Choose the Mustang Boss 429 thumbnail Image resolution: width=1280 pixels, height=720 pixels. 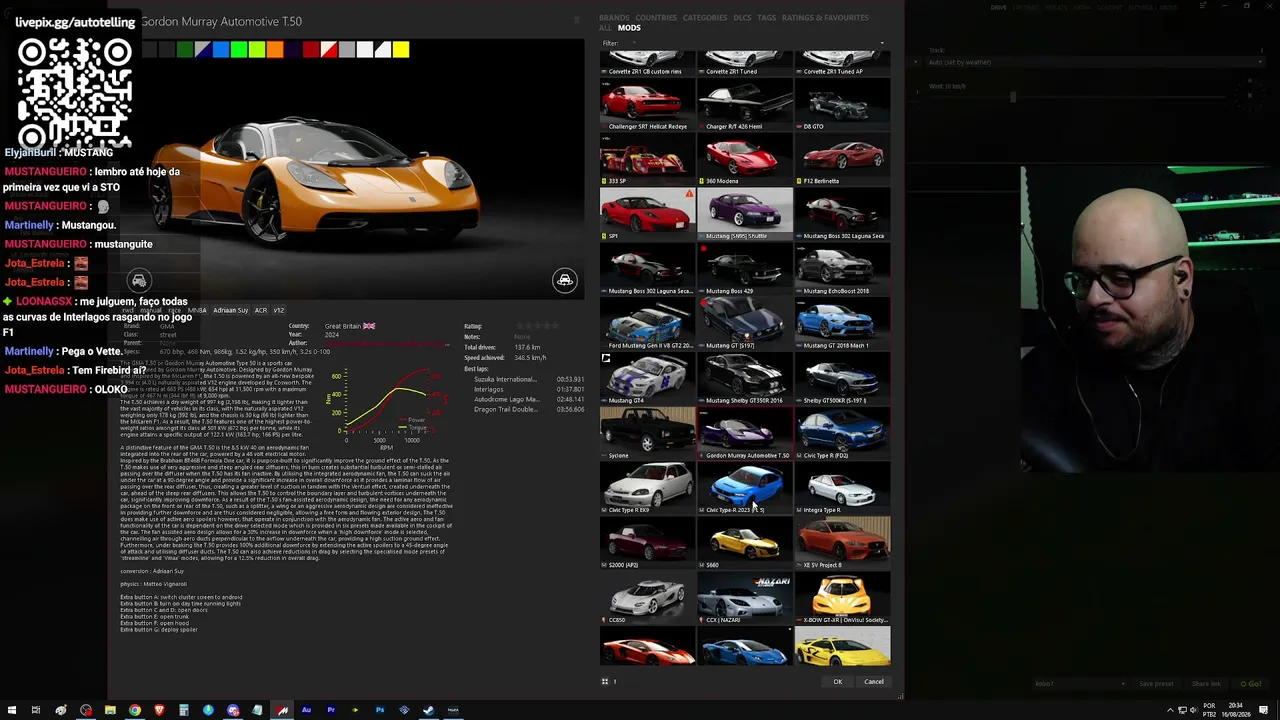pyautogui.click(x=744, y=270)
